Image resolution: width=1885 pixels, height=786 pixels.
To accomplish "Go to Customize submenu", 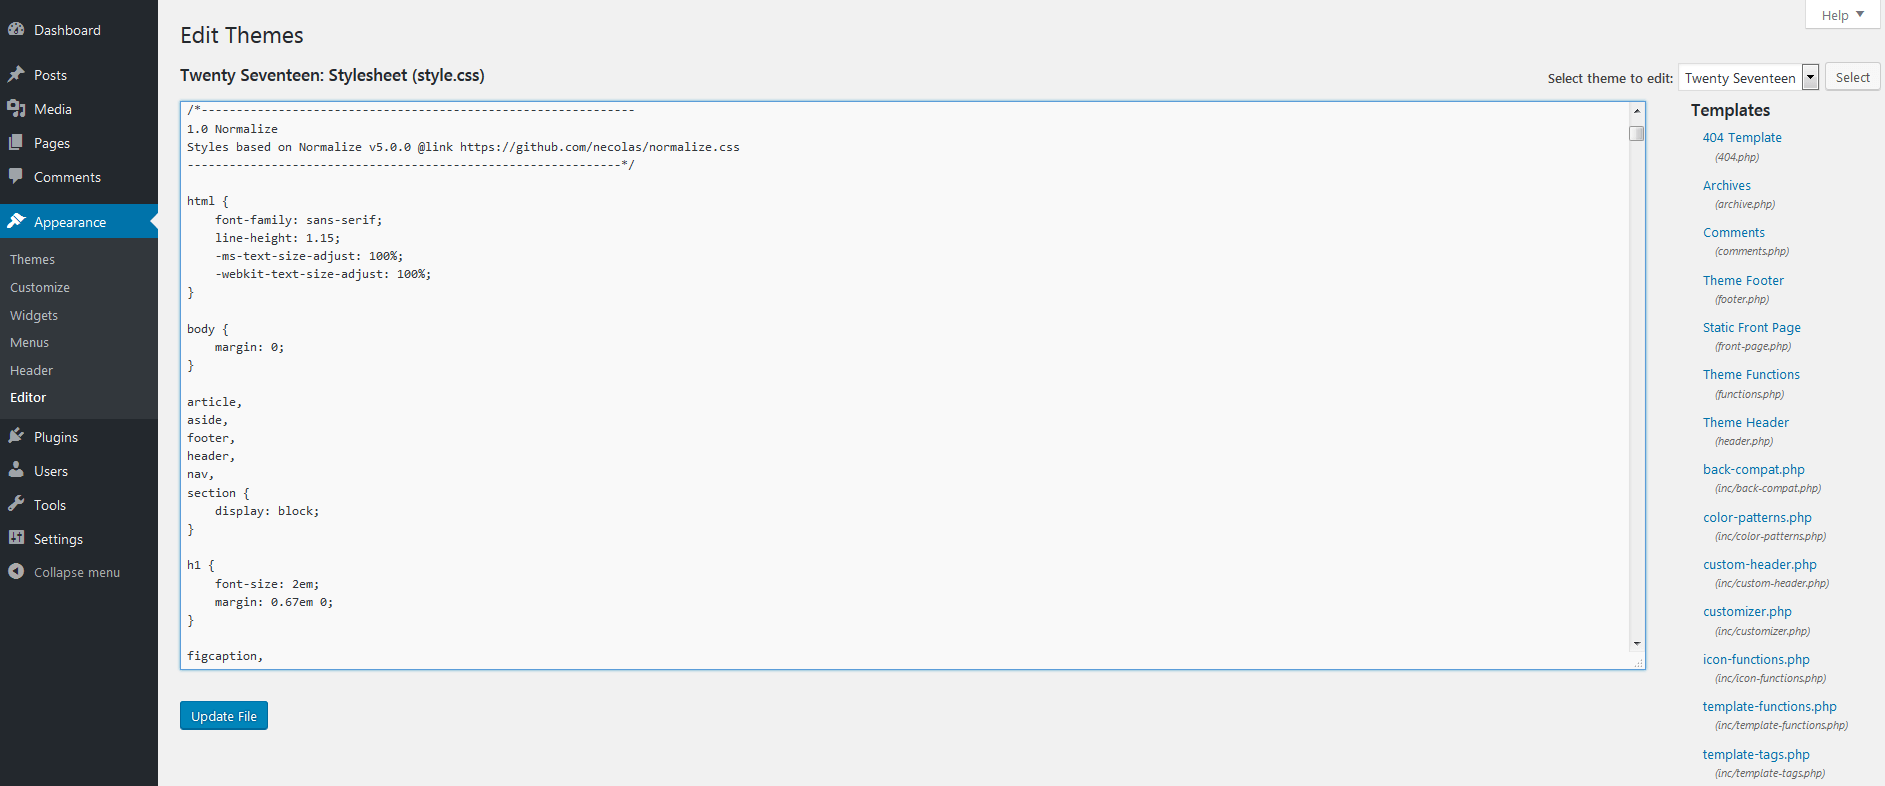I will (x=40, y=287).
